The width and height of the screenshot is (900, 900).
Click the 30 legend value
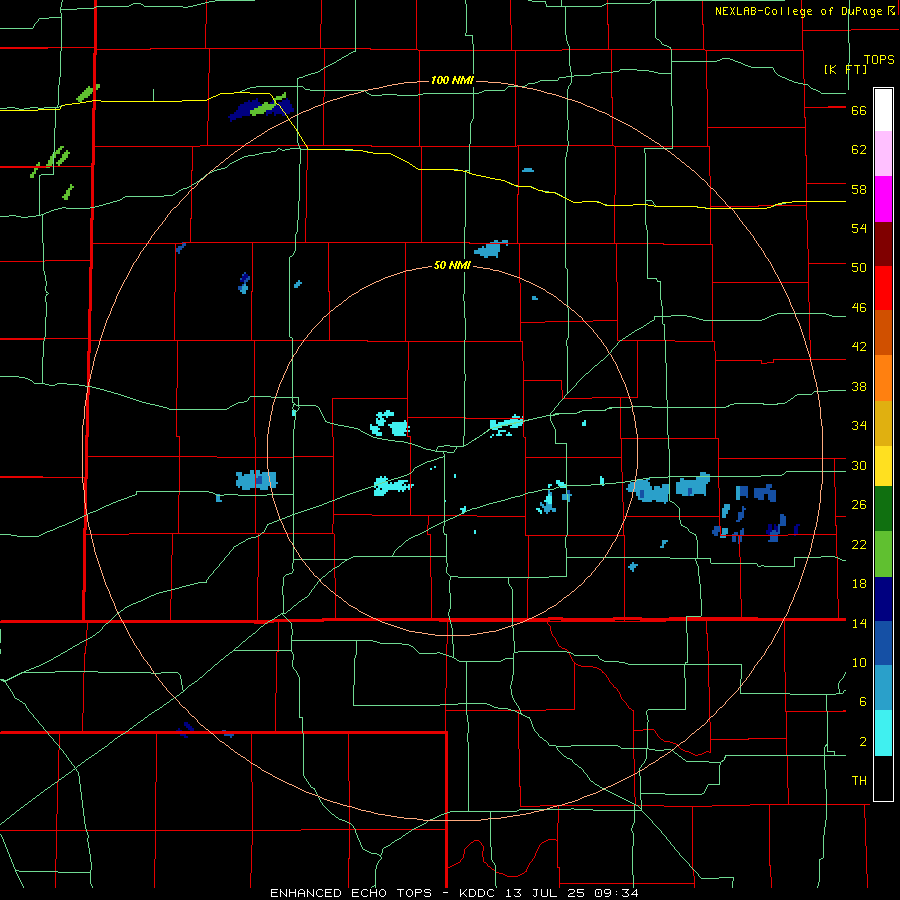coord(859,465)
